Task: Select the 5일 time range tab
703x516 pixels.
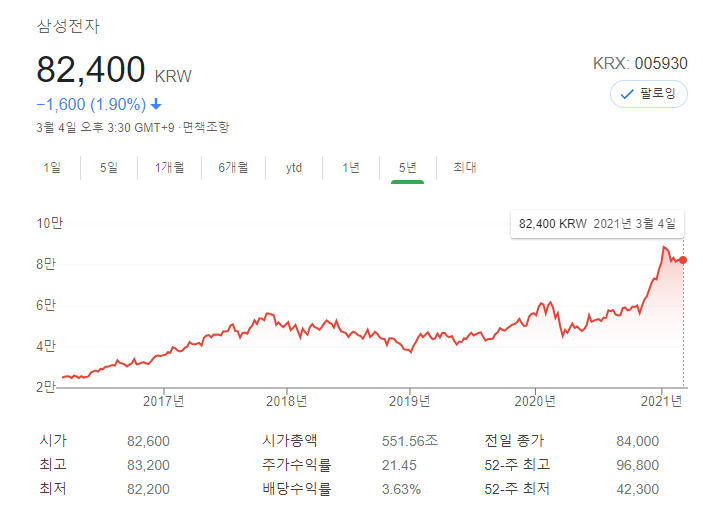Action: click(x=109, y=168)
